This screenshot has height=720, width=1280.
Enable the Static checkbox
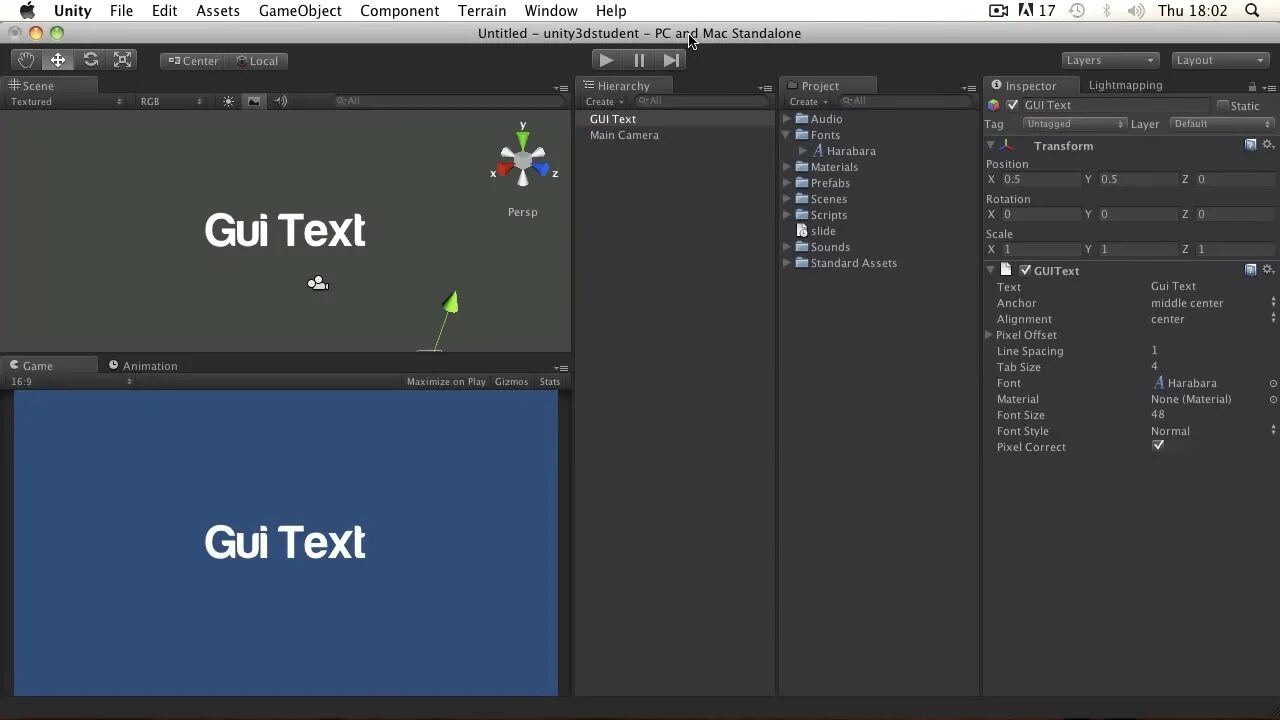pos(1222,106)
